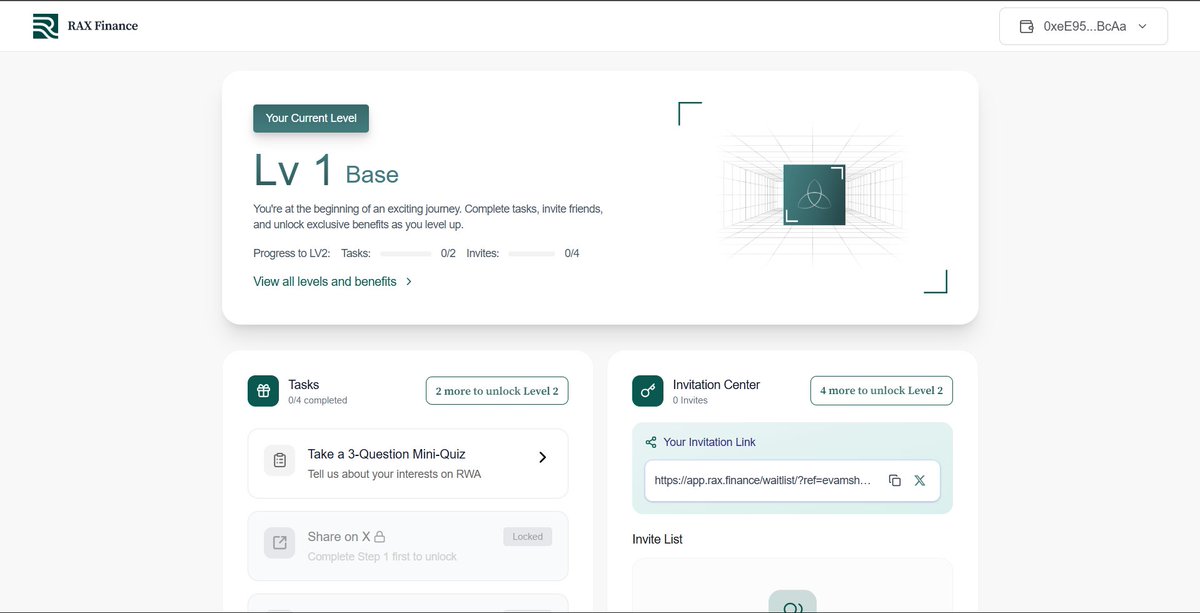
Task: Click the Share on X external-link icon
Action: 280,542
